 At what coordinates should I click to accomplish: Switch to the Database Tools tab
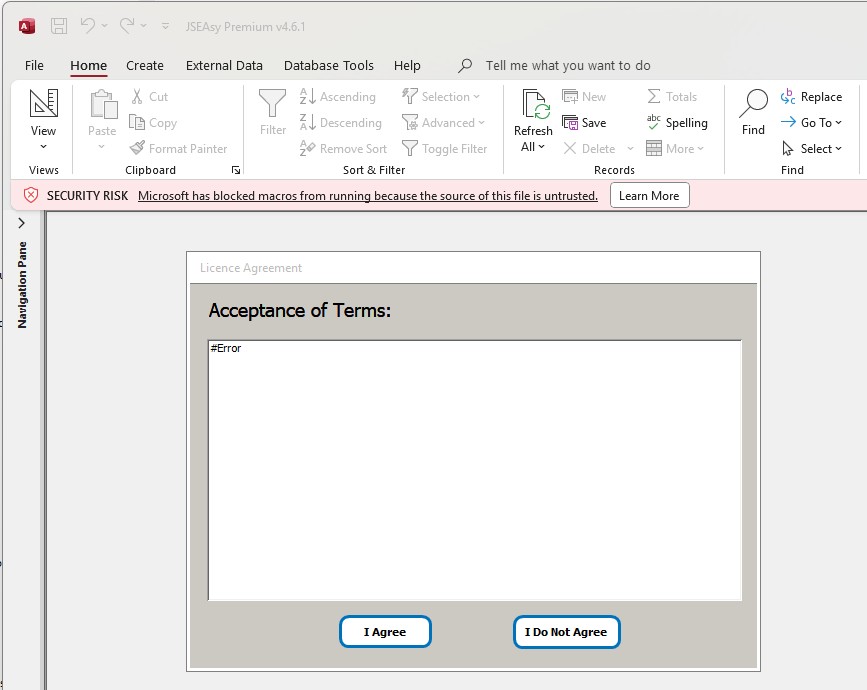coord(329,66)
